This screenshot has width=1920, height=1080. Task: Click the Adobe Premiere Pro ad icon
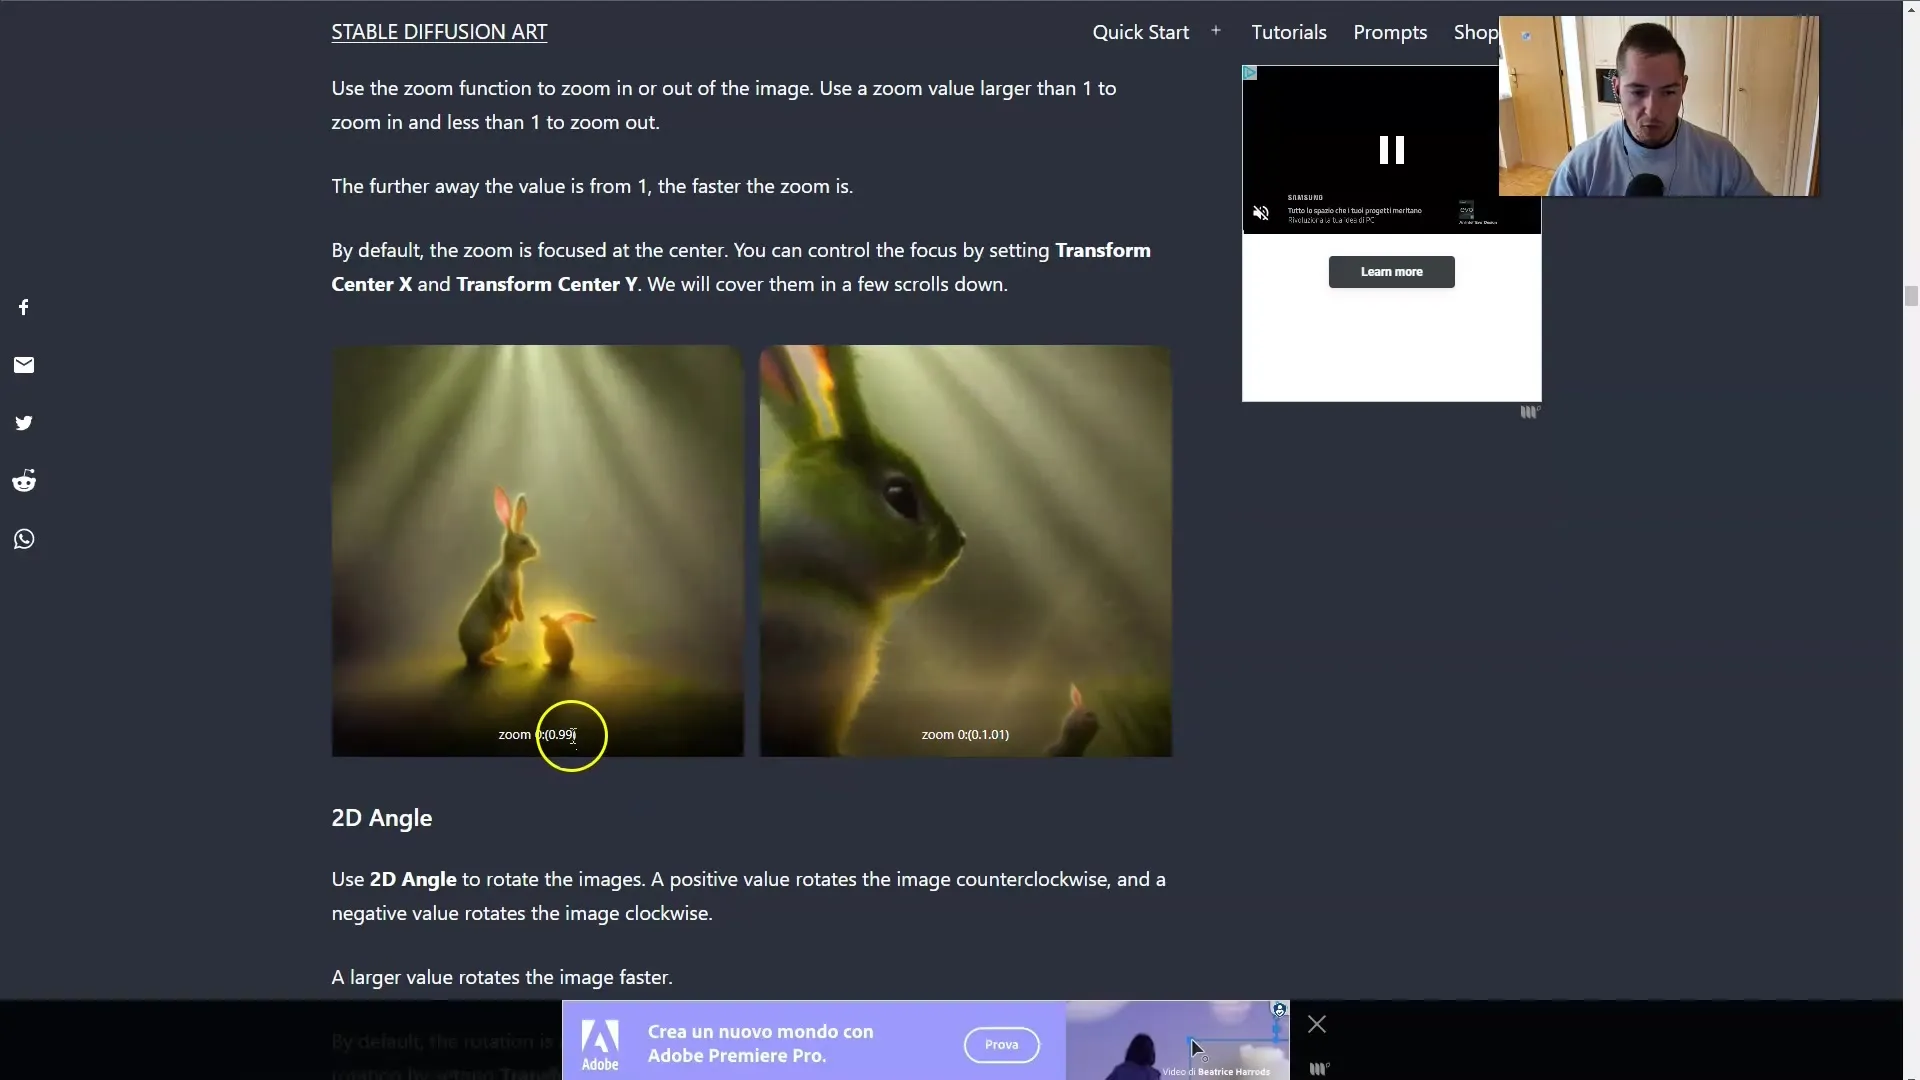[600, 1043]
